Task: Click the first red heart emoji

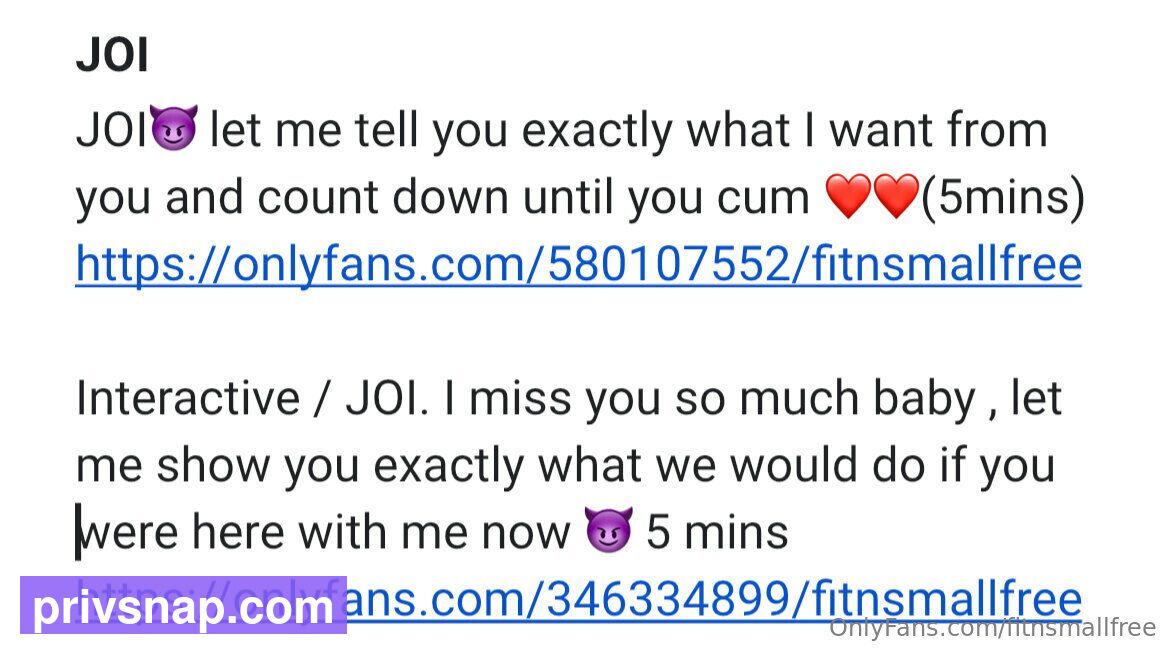Action: click(849, 196)
